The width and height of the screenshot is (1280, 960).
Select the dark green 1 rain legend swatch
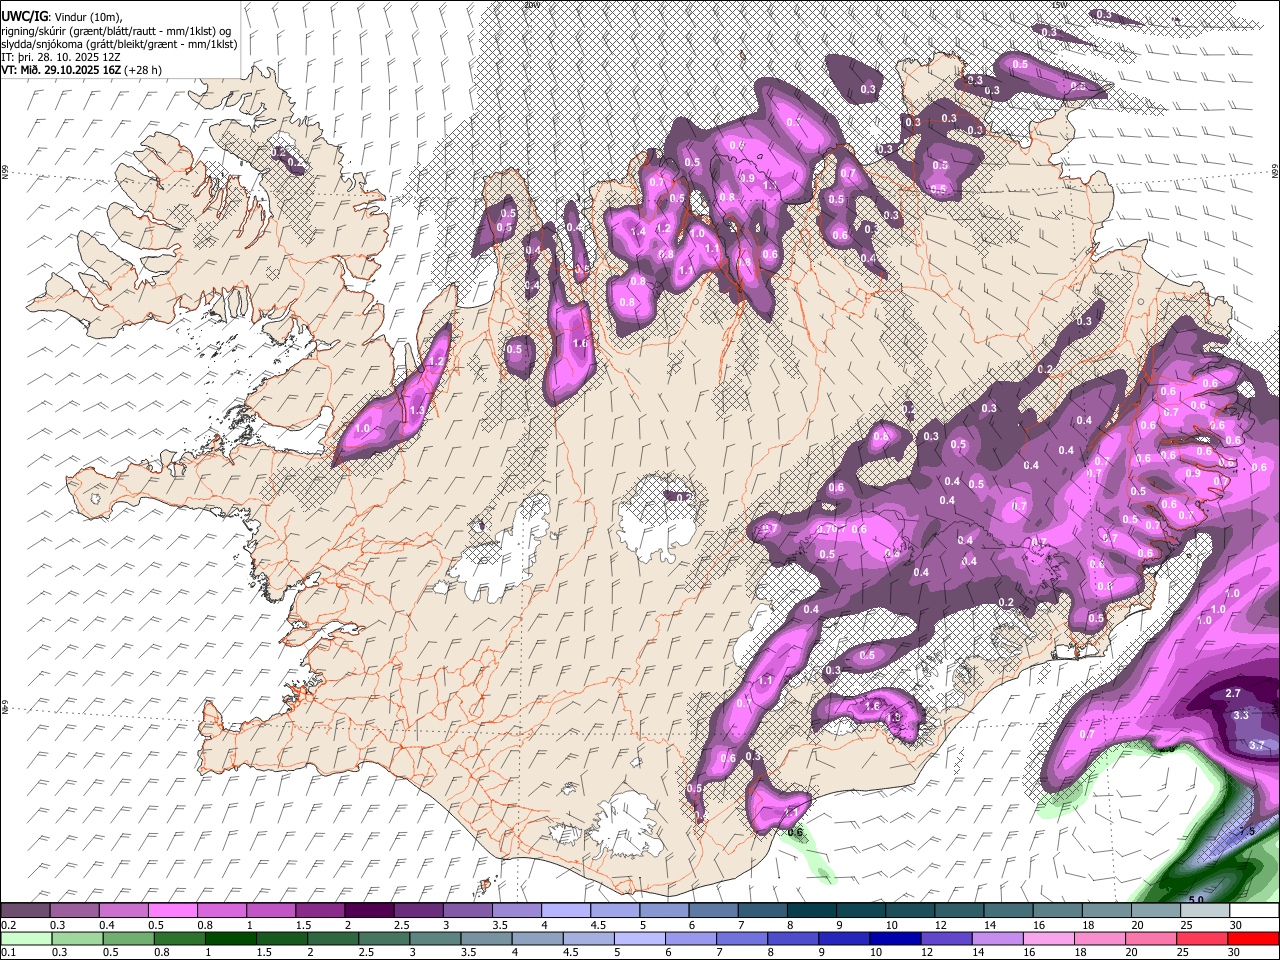click(230, 938)
